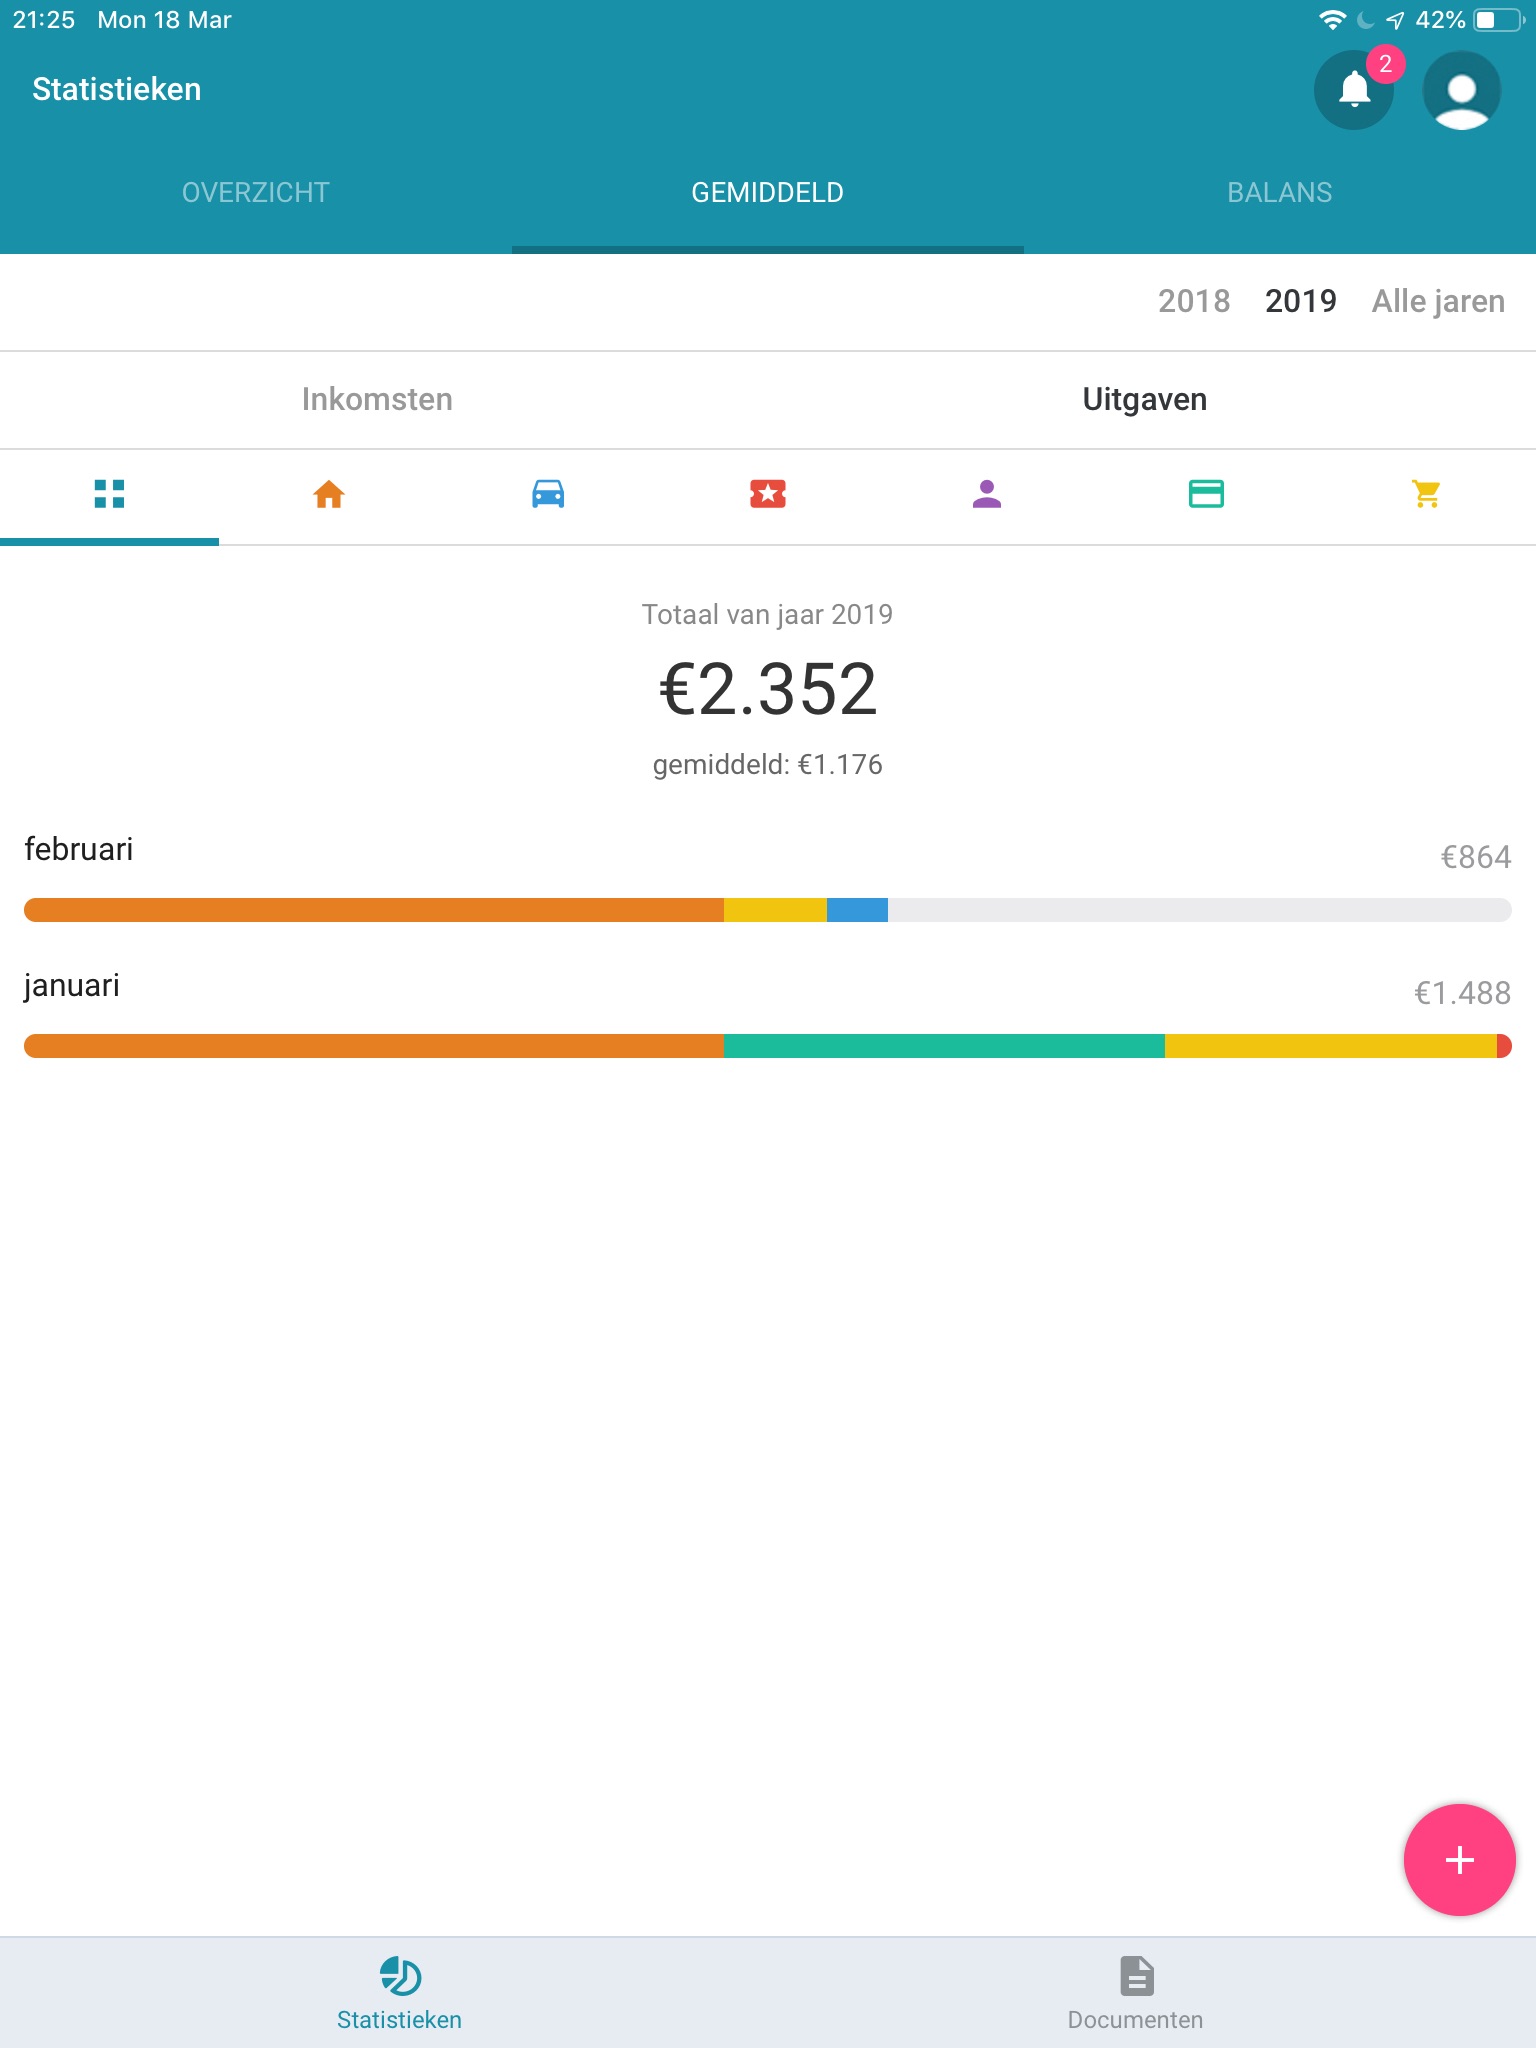Tap the green segment of januari bar
1536x2048 pixels.
click(x=944, y=1046)
